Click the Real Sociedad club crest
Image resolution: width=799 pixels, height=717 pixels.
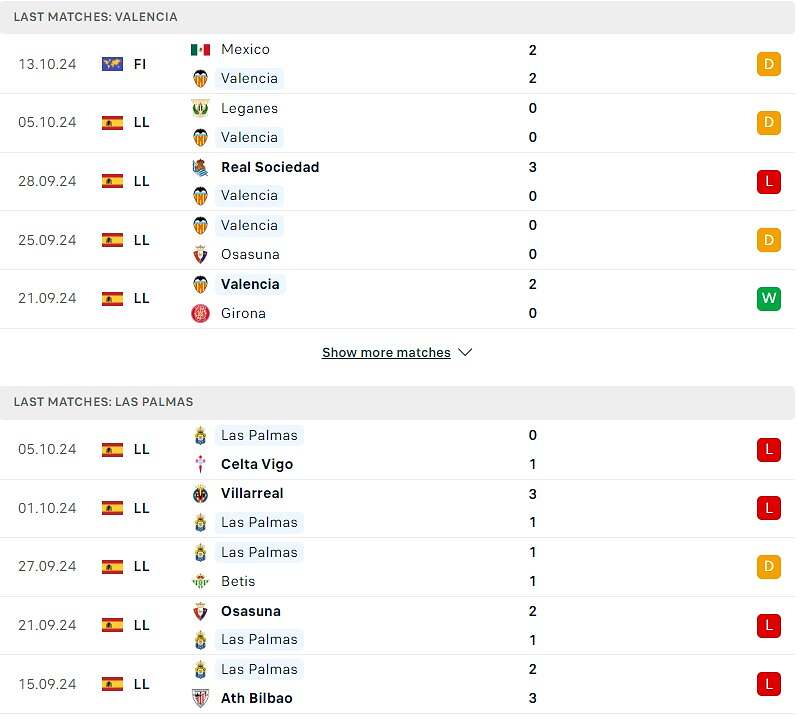tap(200, 167)
